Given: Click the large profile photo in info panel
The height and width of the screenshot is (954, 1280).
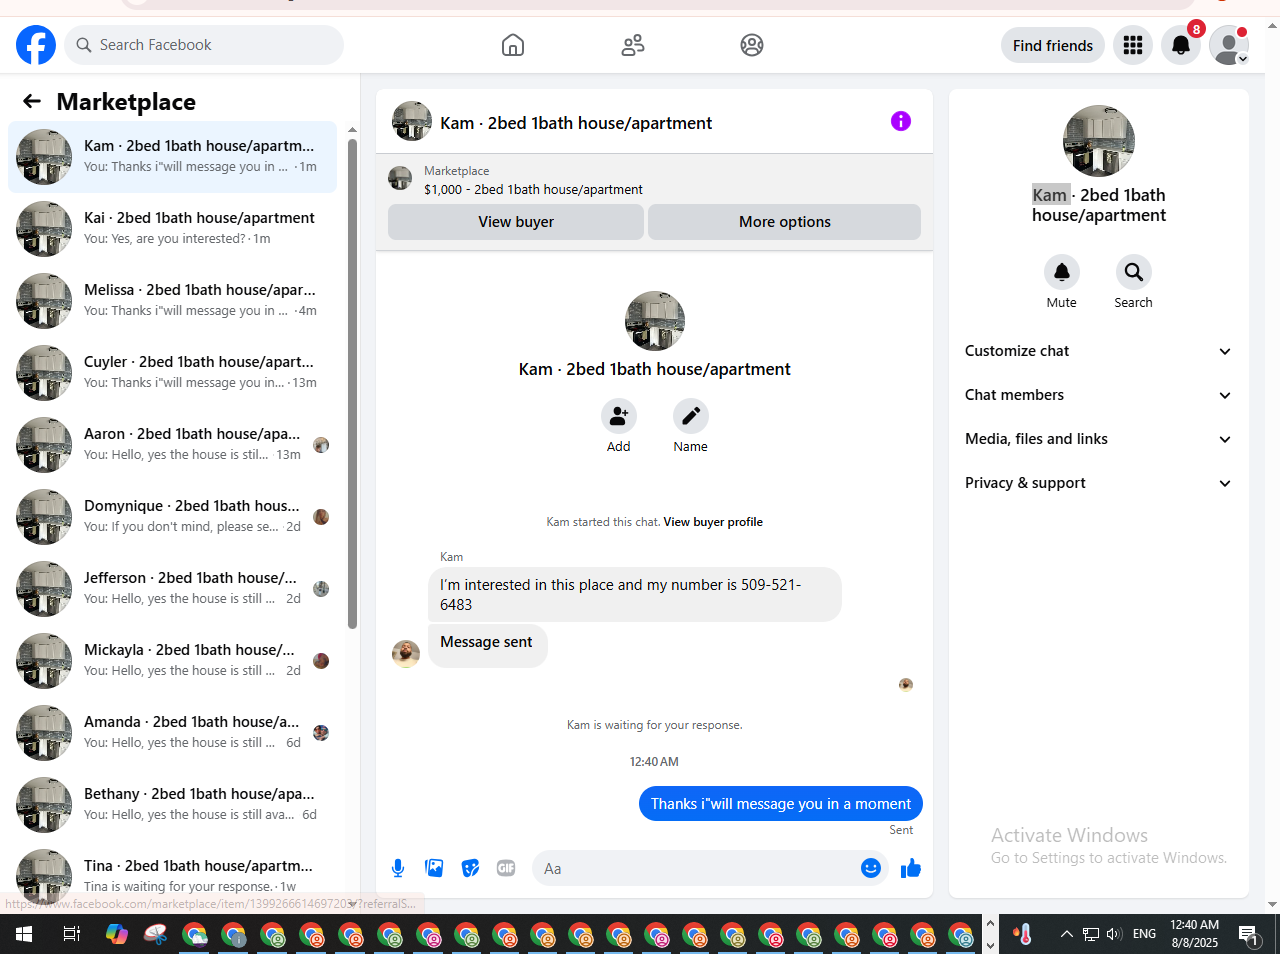Looking at the screenshot, I should click(1099, 141).
